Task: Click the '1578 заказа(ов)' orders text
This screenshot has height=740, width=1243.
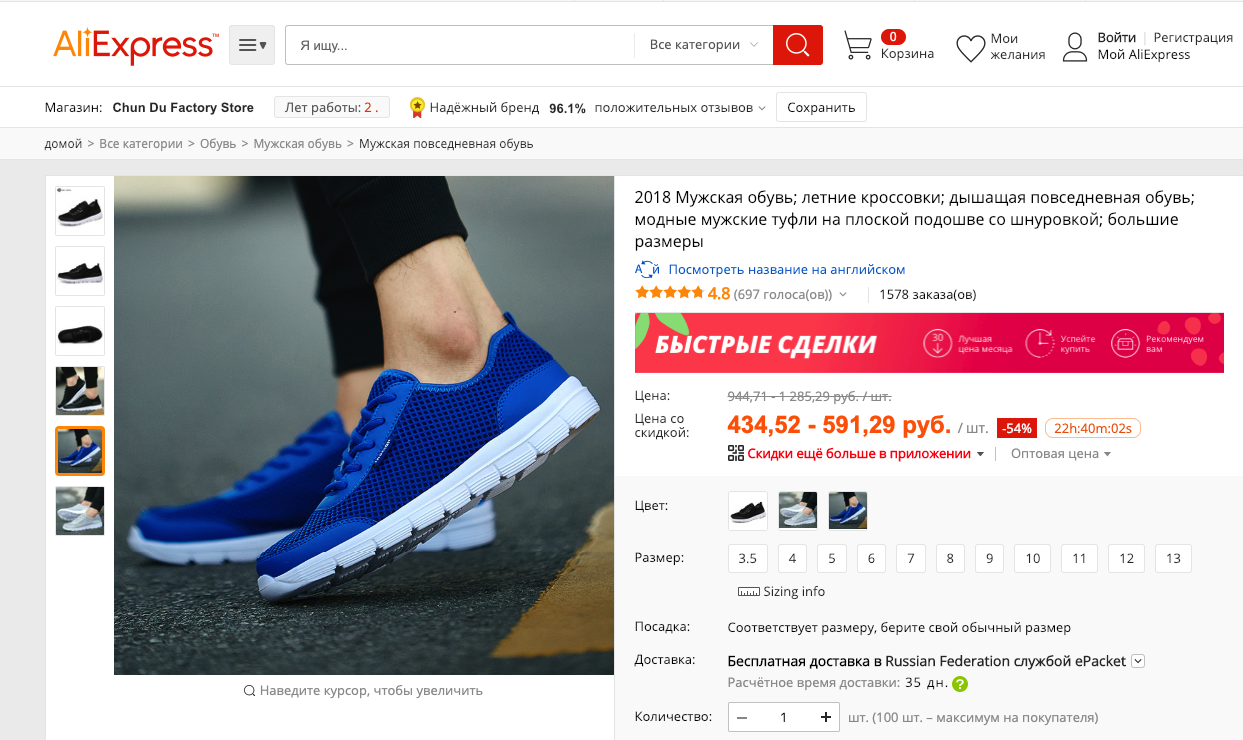Action: tap(928, 294)
